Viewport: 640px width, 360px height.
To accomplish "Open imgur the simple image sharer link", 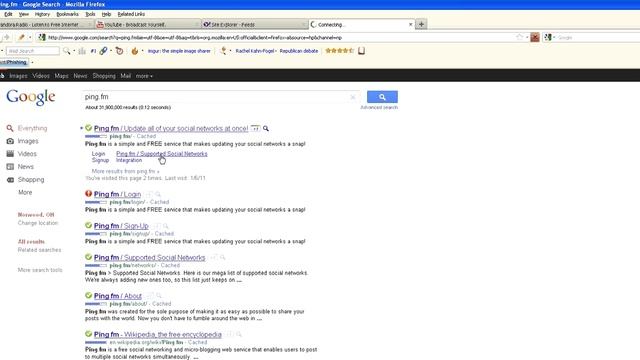I will (179, 51).
